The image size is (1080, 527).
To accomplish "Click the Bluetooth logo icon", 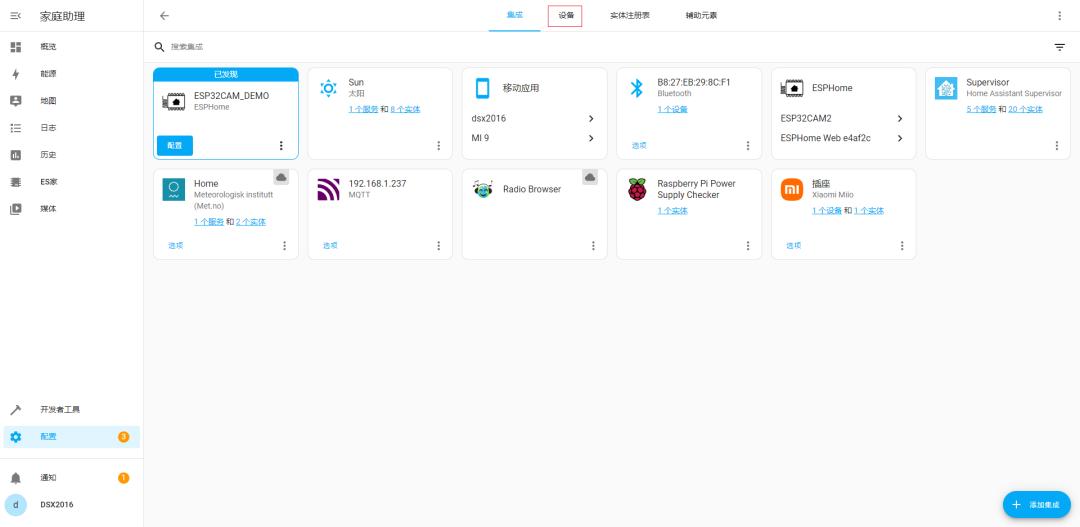I will pyautogui.click(x=637, y=88).
